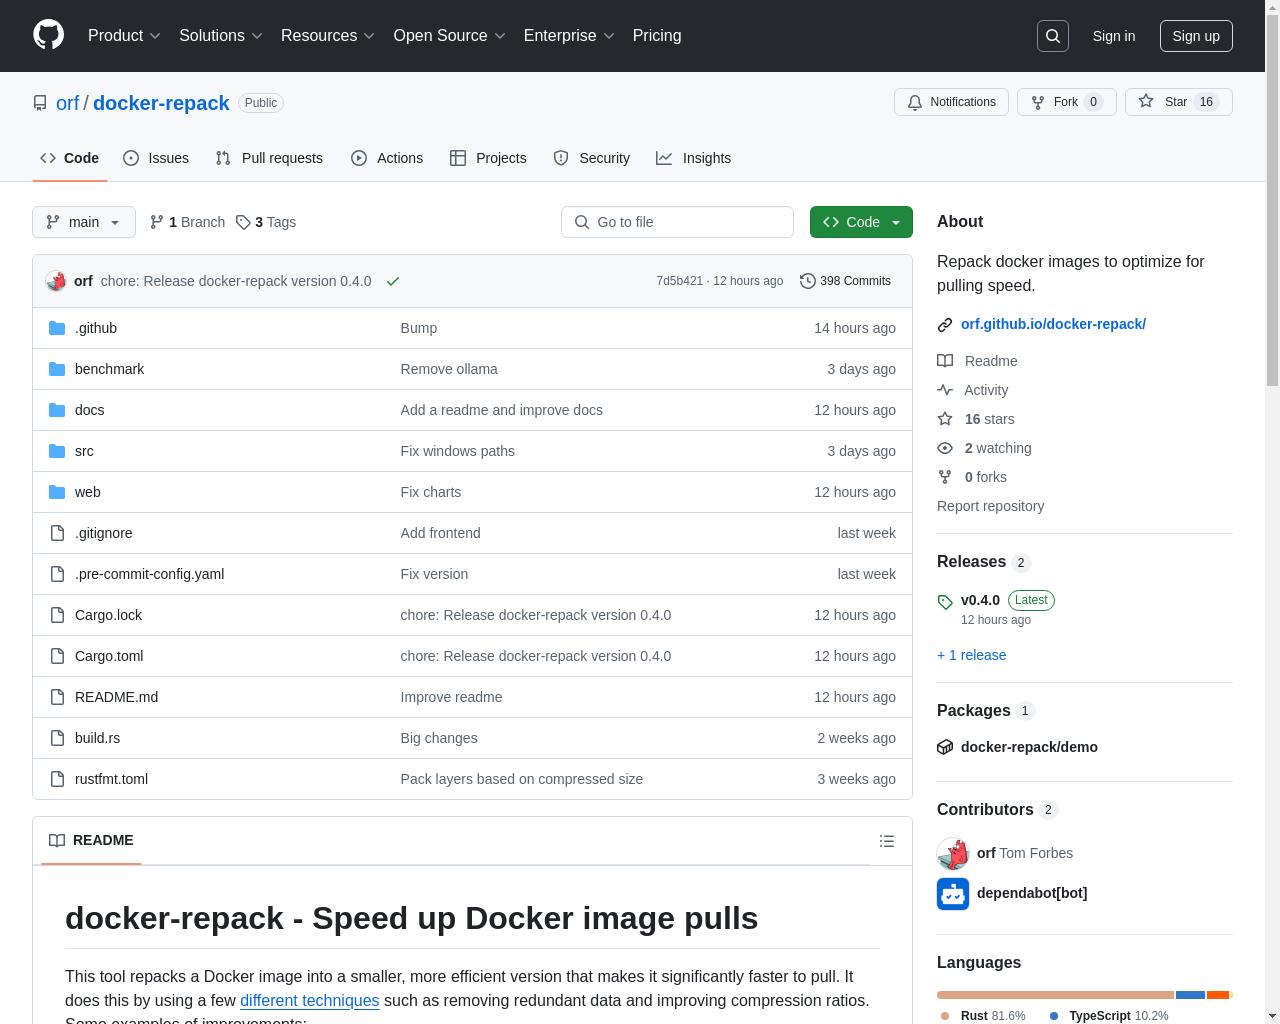Viewport: 1280px width, 1024px height.
Task: Click the .pre-commit-config.yaml file icon
Action: (x=57, y=574)
